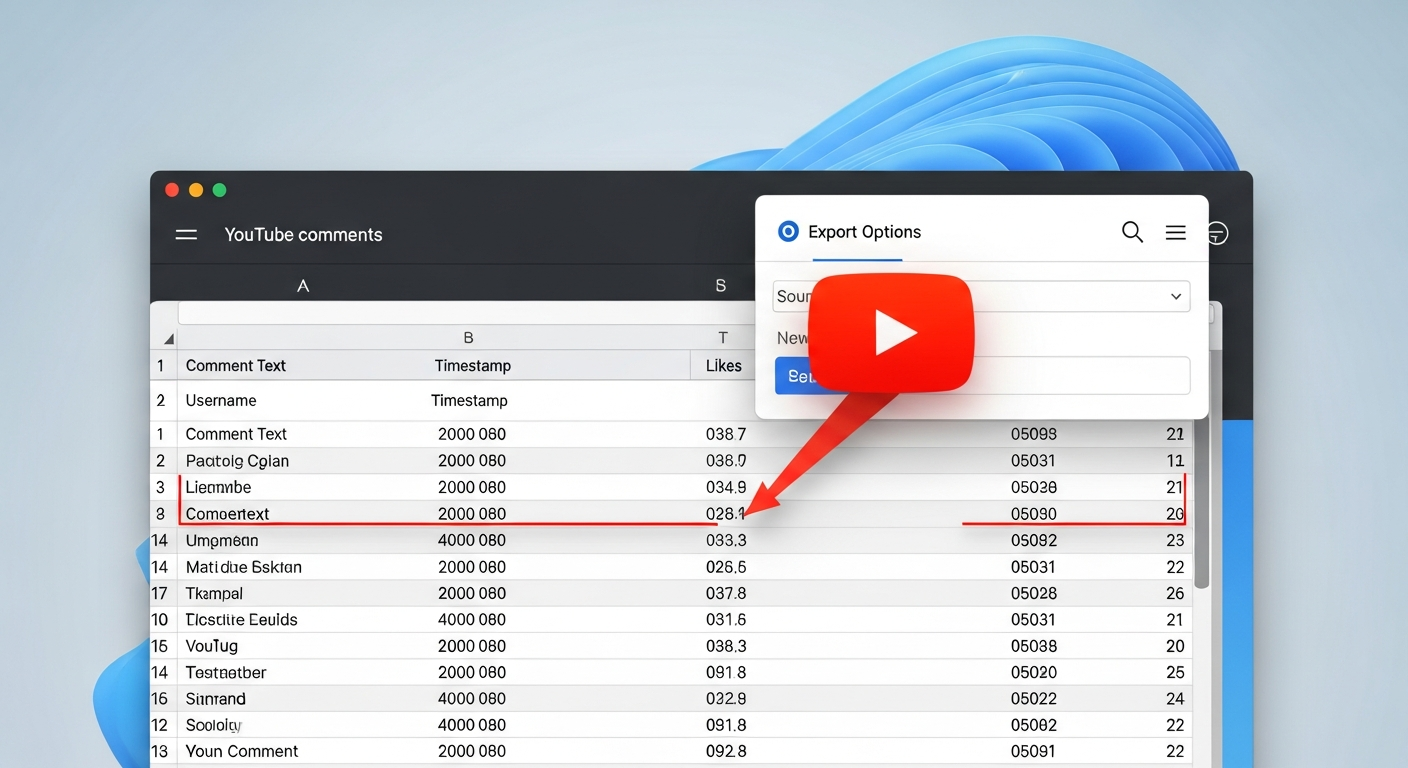This screenshot has width=1408, height=768.
Task: Select the Youn Comment cell
Action: [241, 752]
